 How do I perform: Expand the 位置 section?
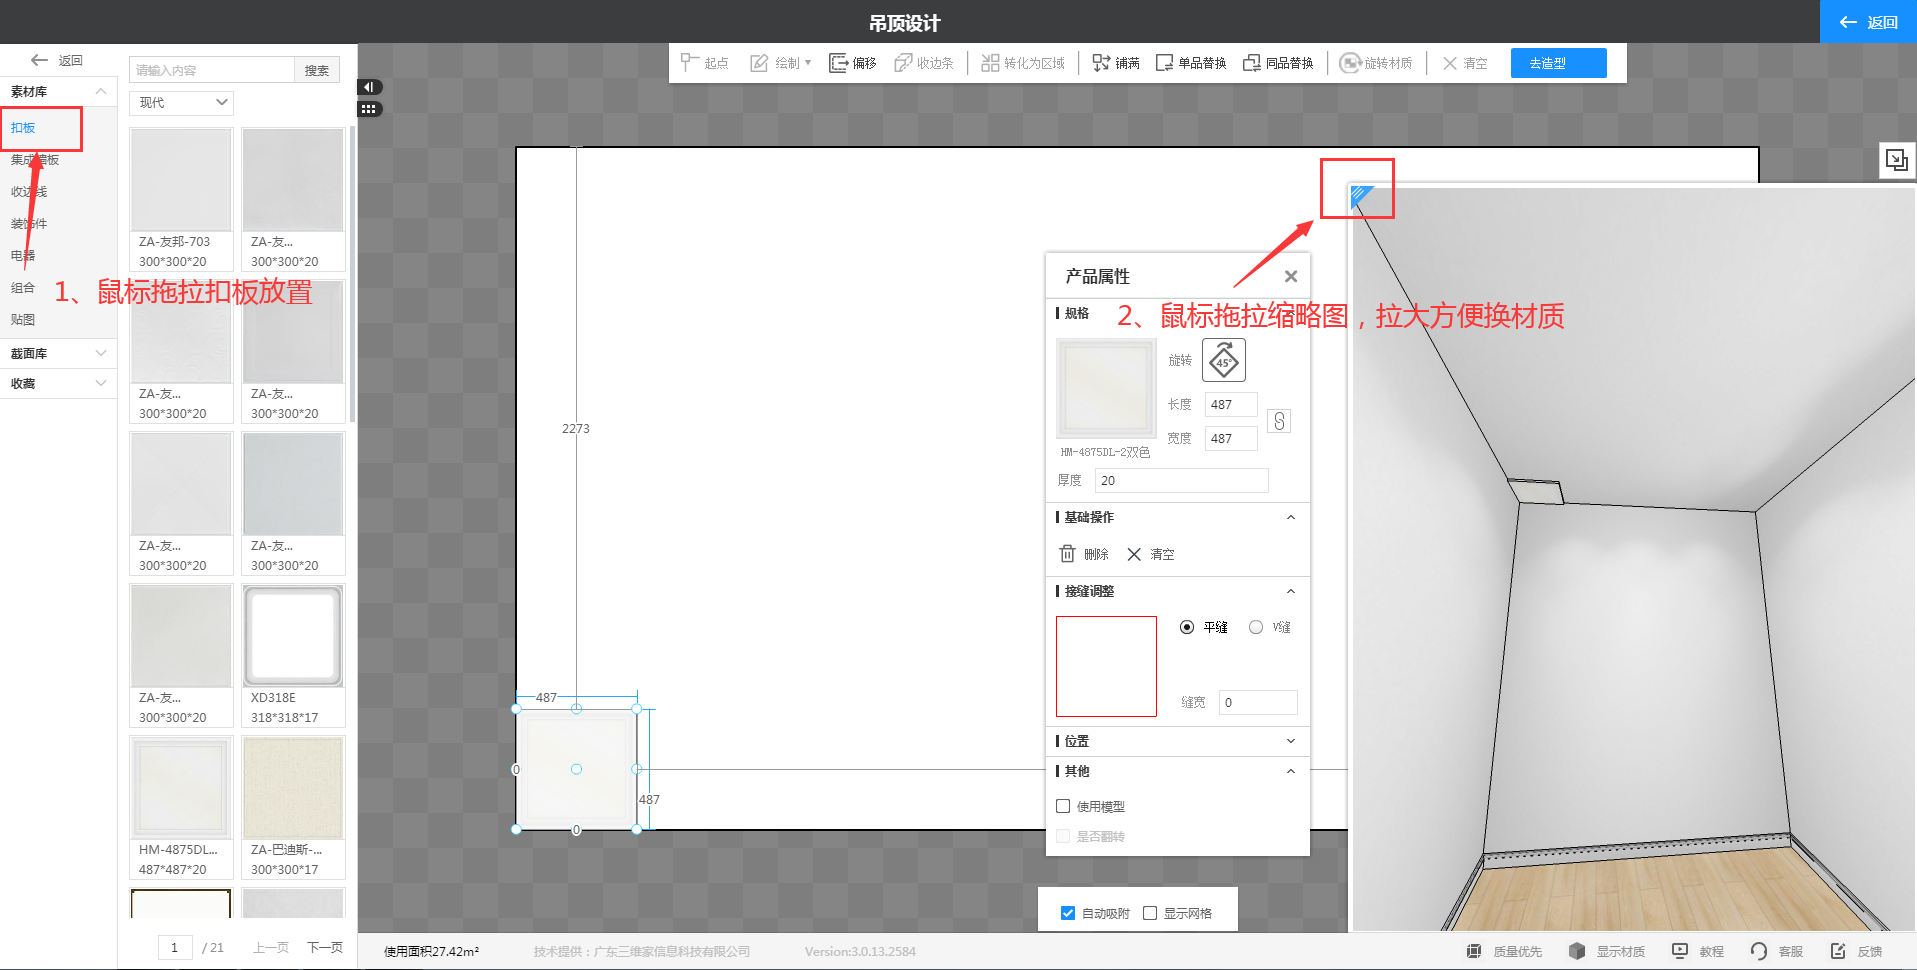click(1291, 742)
